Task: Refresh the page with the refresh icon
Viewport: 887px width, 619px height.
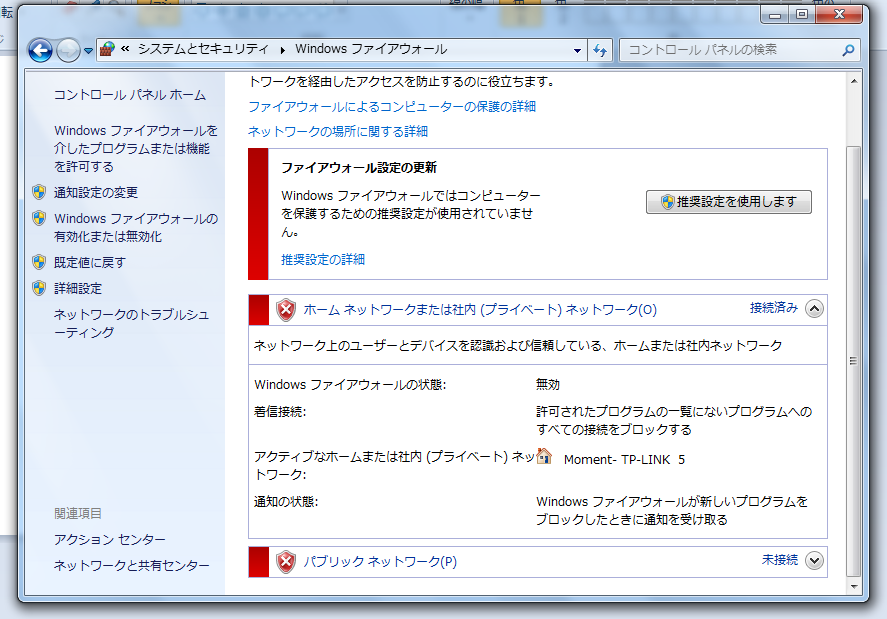Action: pos(600,50)
